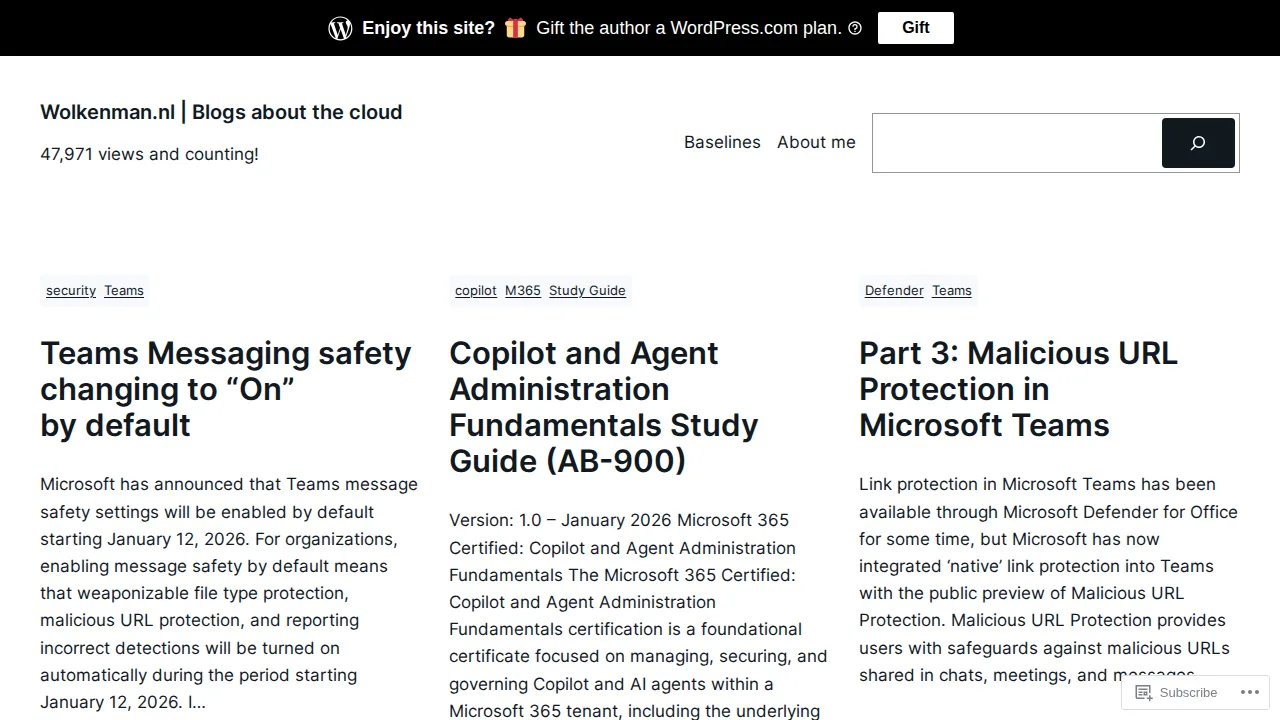
Task: Open the About me menu item
Action: coord(816,142)
